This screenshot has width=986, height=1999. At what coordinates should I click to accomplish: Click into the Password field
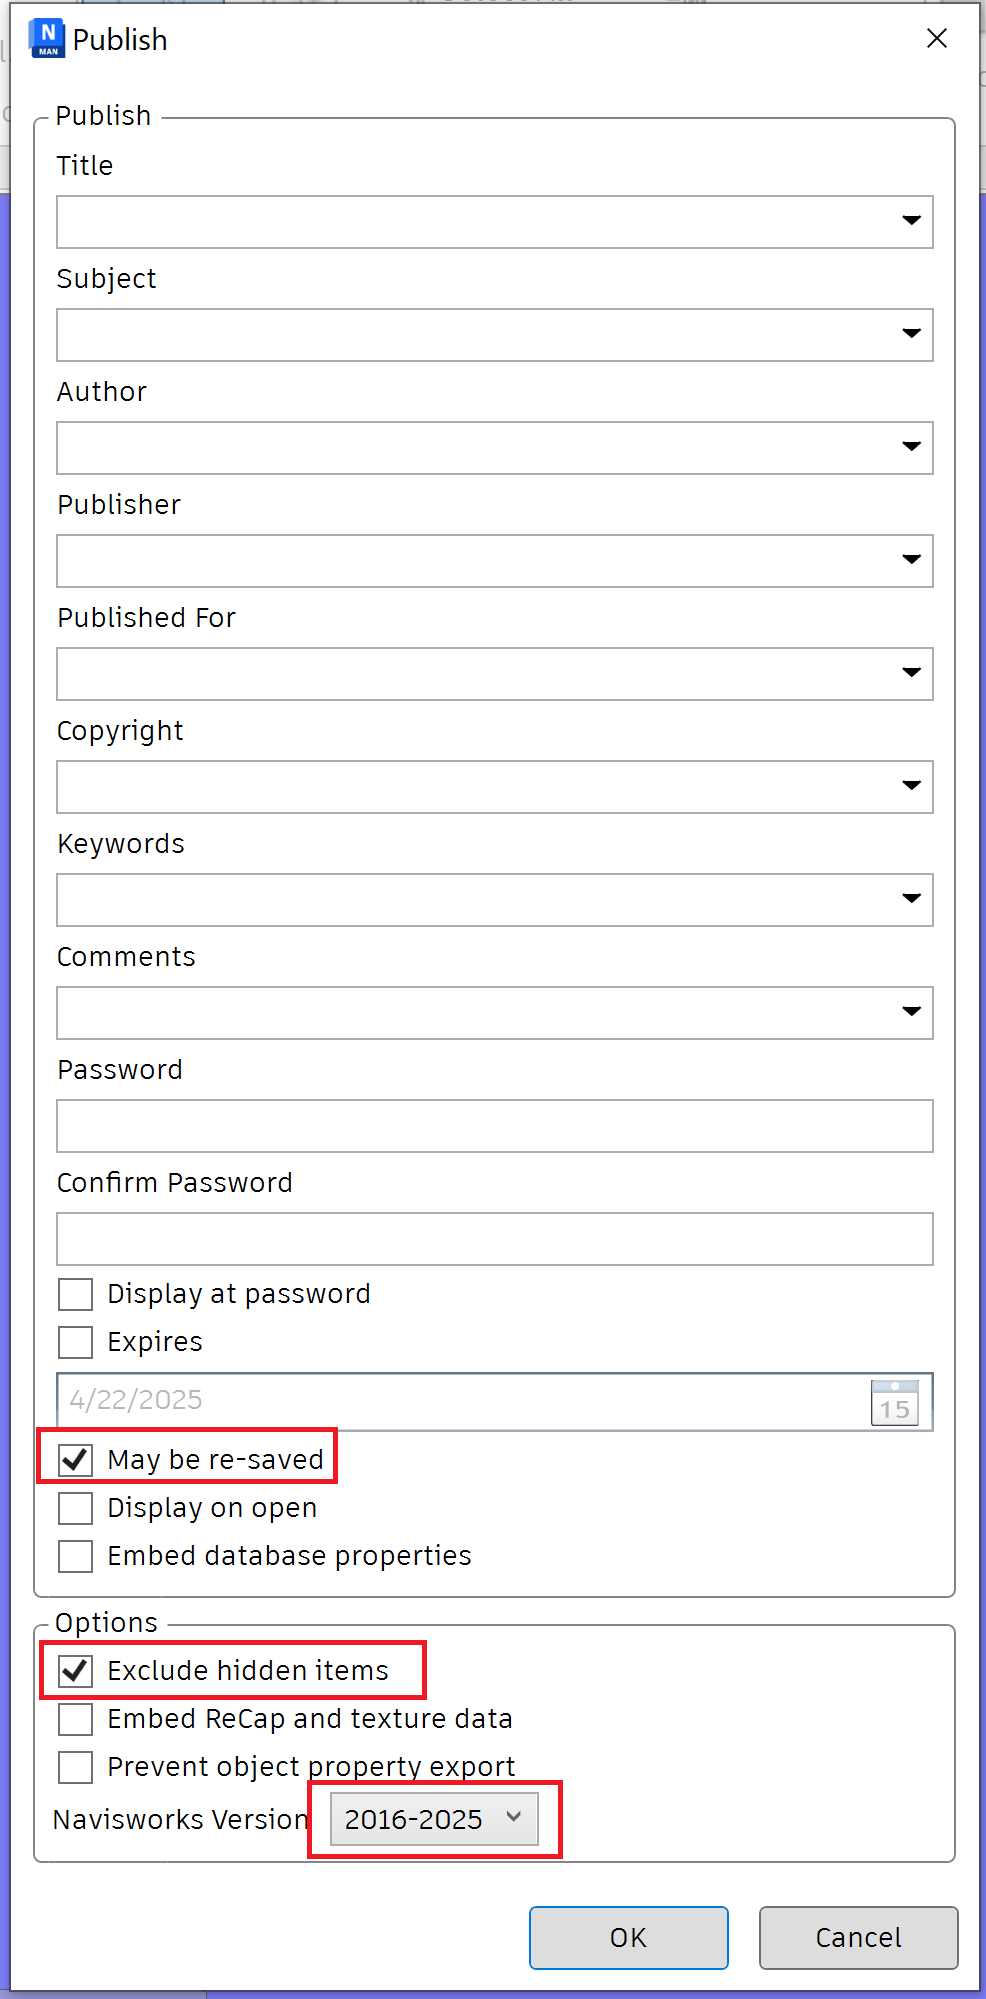click(494, 1126)
